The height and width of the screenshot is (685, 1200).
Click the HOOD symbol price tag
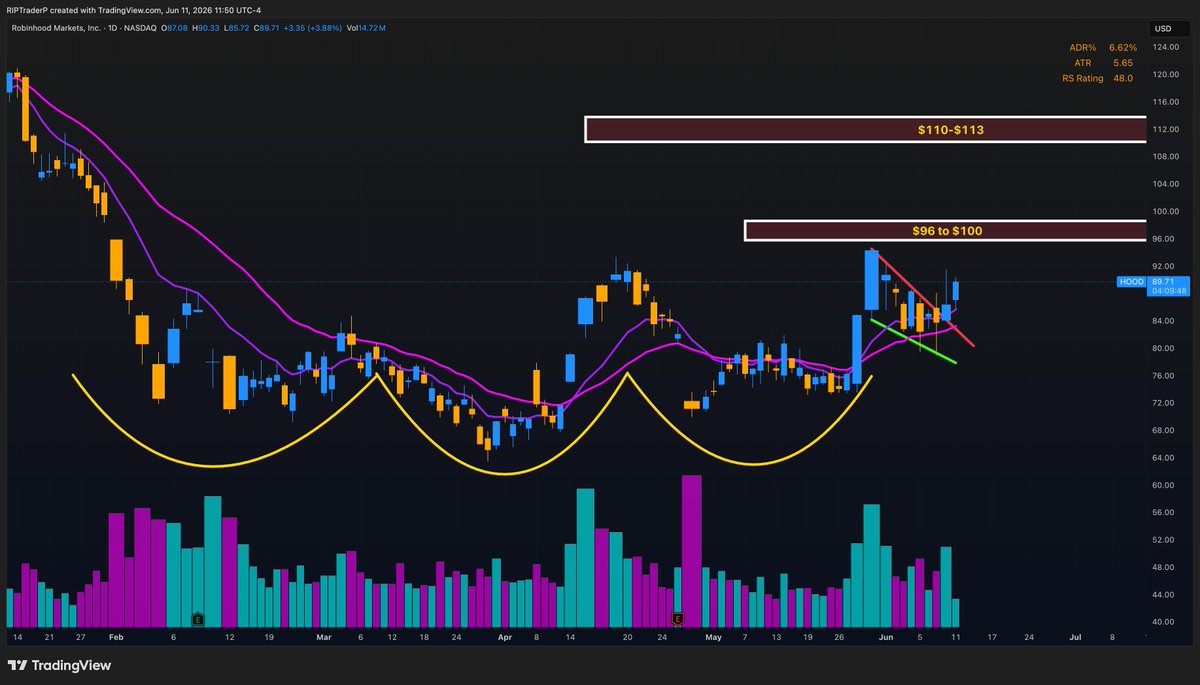[1131, 282]
